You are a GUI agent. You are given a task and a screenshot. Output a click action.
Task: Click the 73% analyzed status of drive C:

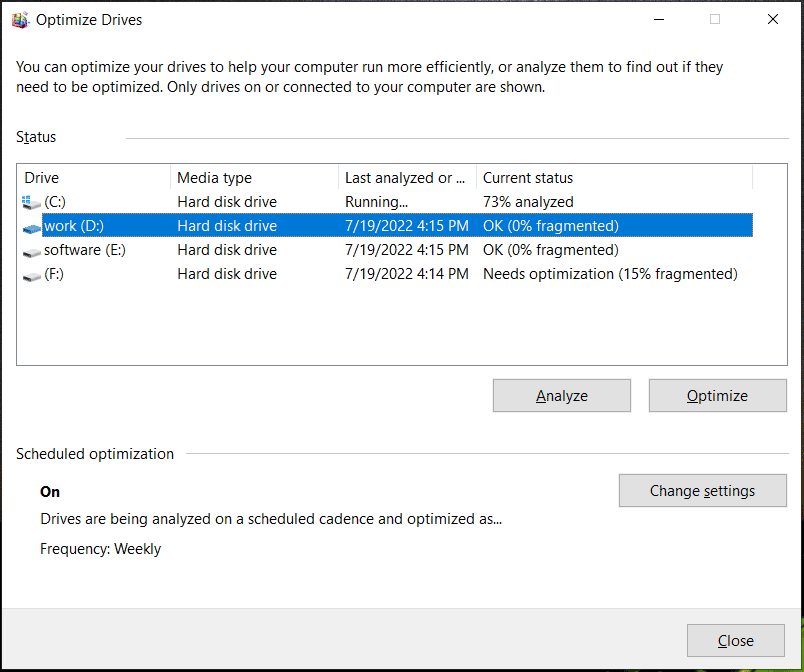527,201
